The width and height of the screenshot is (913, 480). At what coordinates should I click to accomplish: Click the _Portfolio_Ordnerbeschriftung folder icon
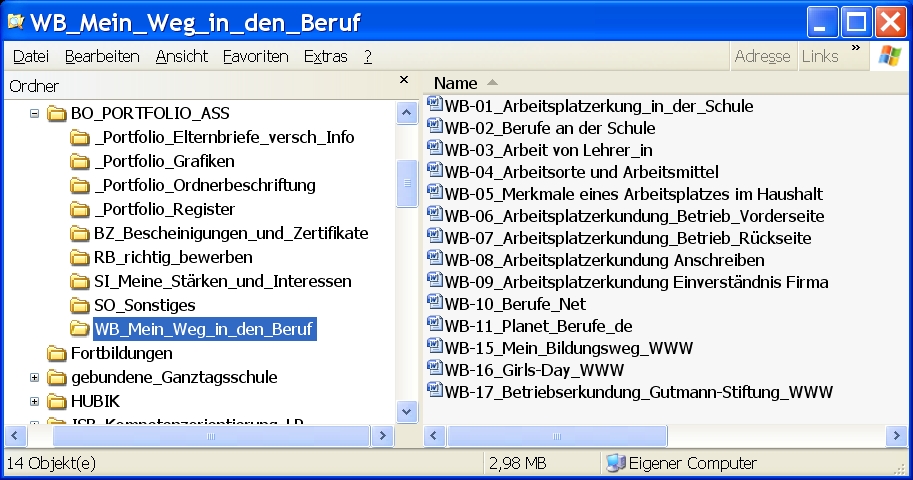tap(80, 185)
